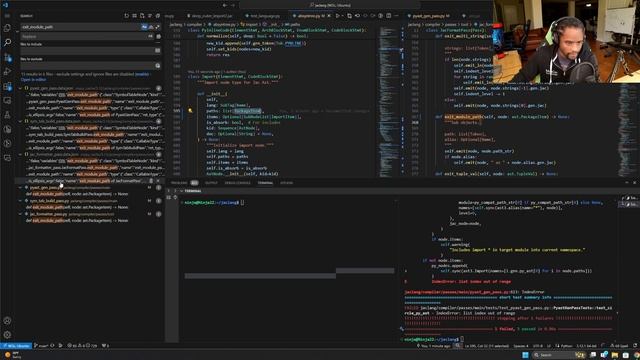Open the Extensions view
Viewport: 640px width, 360px height.
7,86
